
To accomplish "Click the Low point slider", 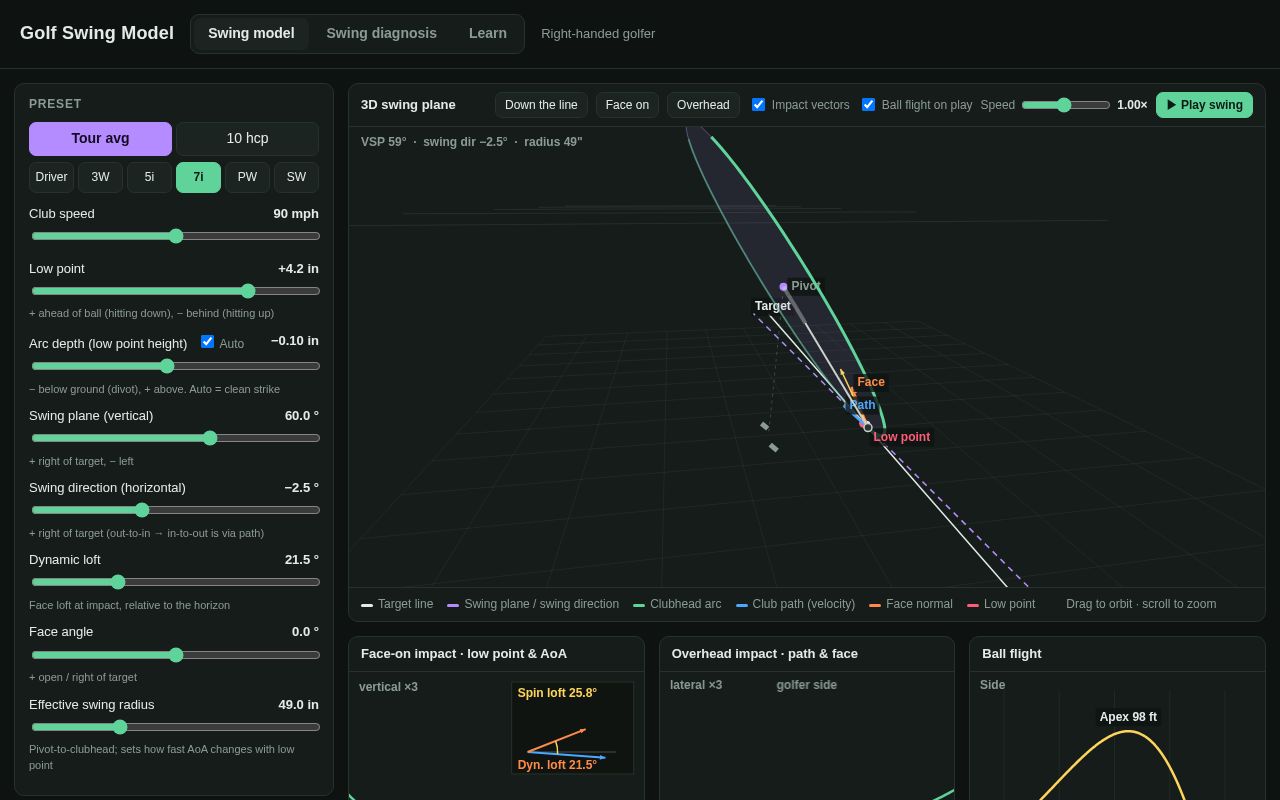I will 176,291.
